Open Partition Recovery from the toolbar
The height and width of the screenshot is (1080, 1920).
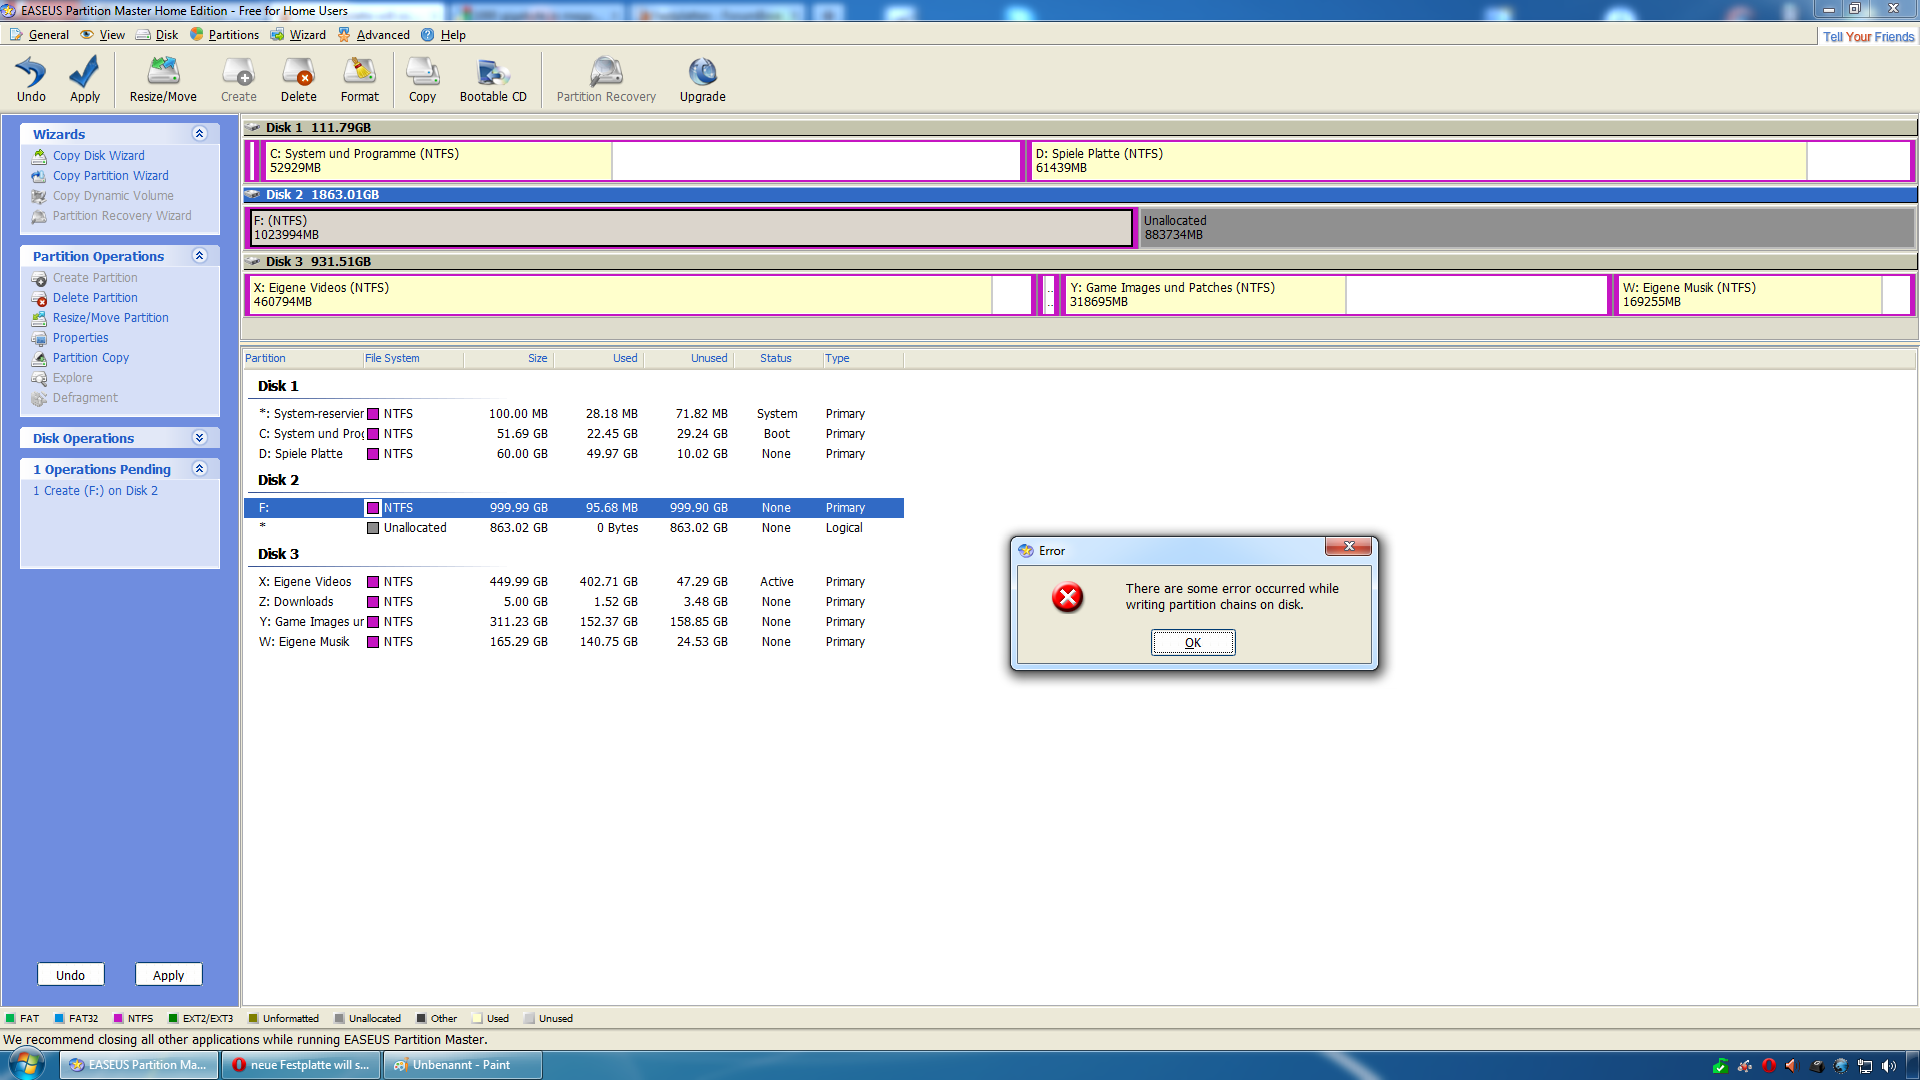[606, 80]
